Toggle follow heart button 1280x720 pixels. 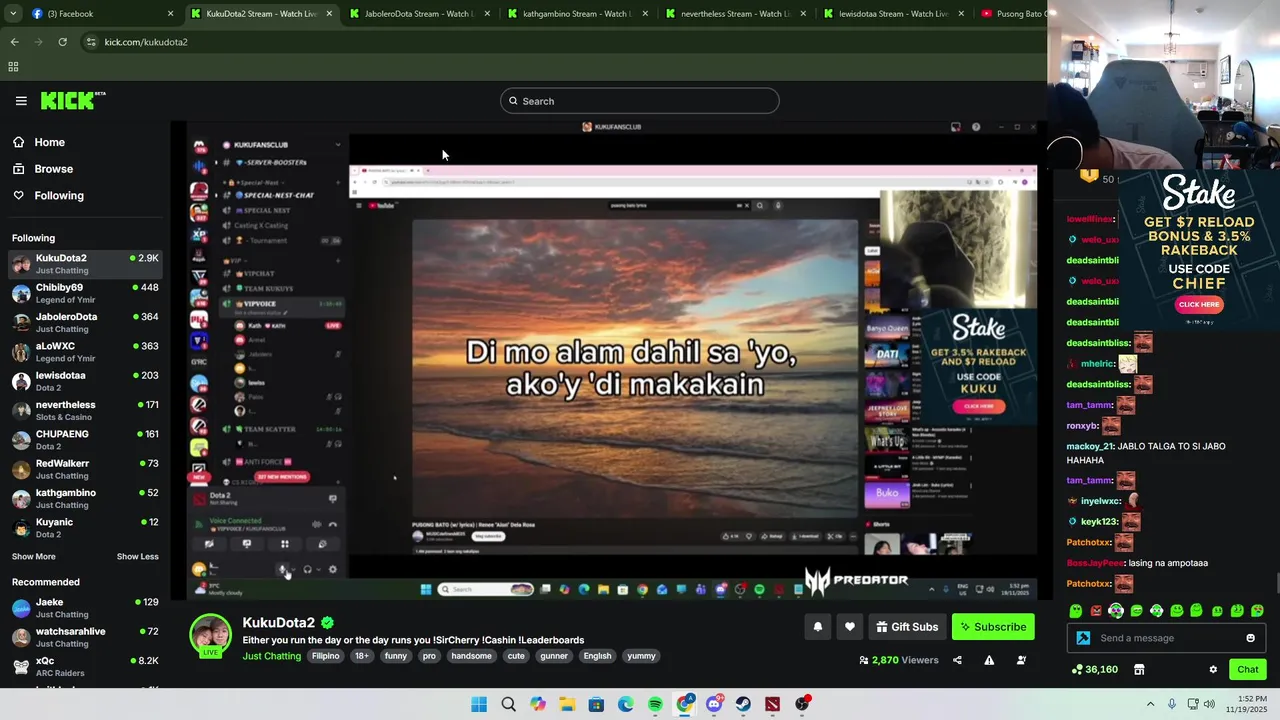point(849,627)
